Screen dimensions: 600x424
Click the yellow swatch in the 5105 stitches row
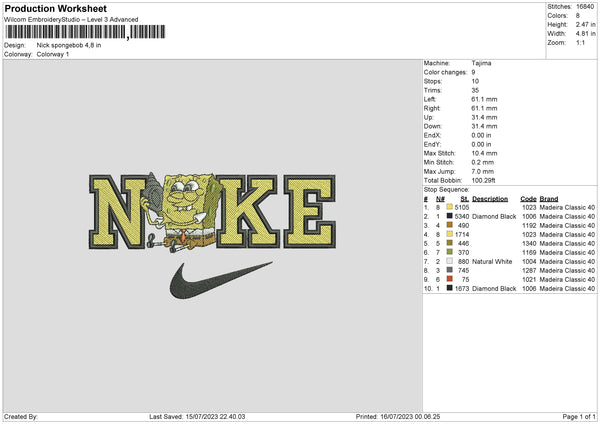(449, 207)
